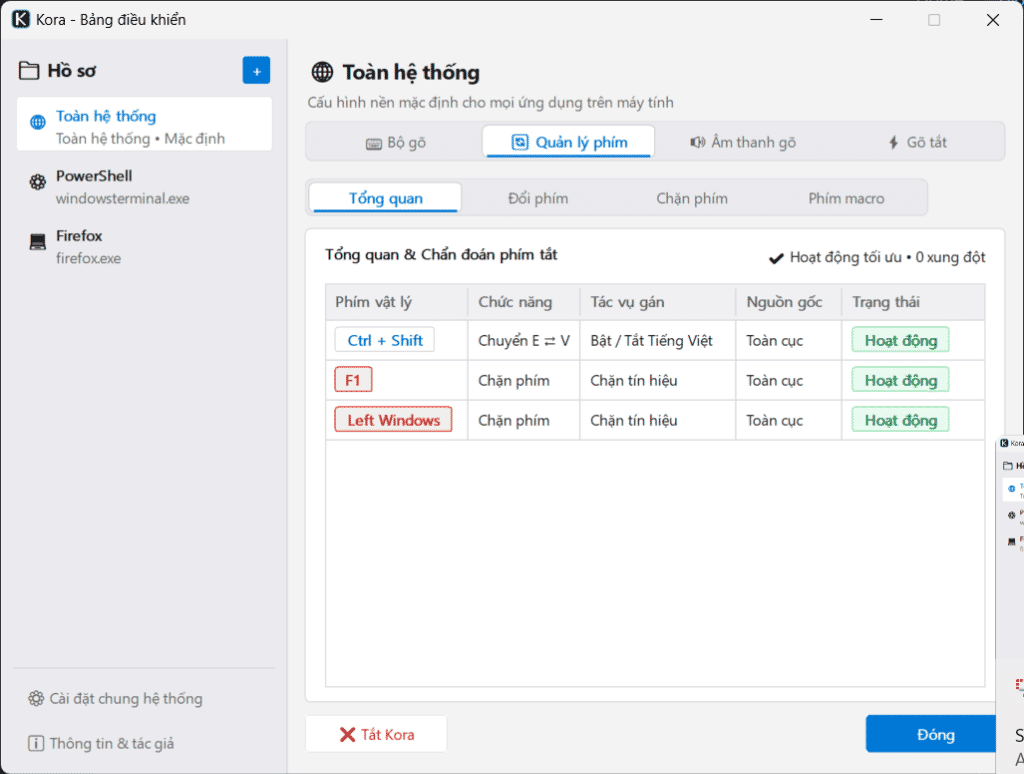Click the 'Tổng quan & Chẩn đoán phím tắt' heading
Image resolution: width=1024 pixels, height=774 pixels.
pyautogui.click(x=441, y=255)
